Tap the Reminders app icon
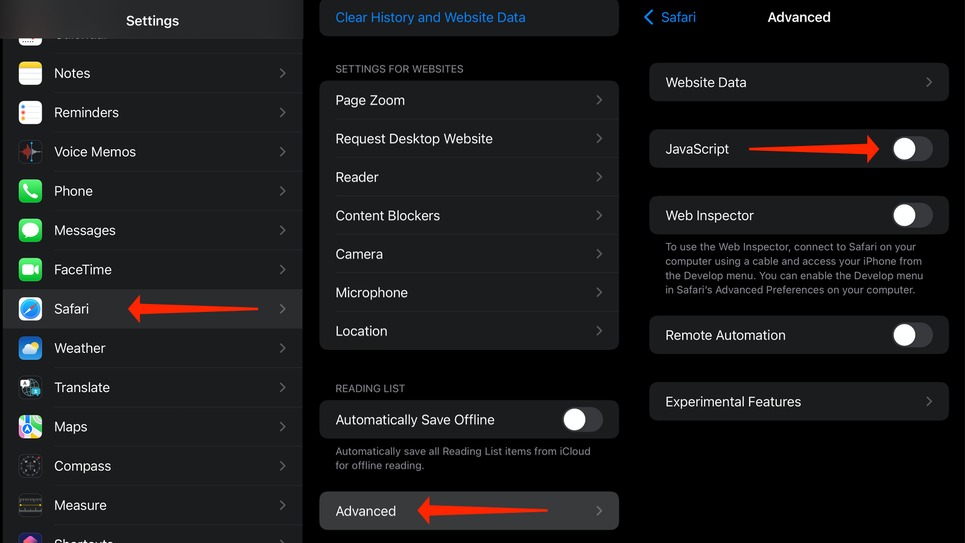Screen dimensions: 965x543 pyautogui.click(x=30, y=112)
